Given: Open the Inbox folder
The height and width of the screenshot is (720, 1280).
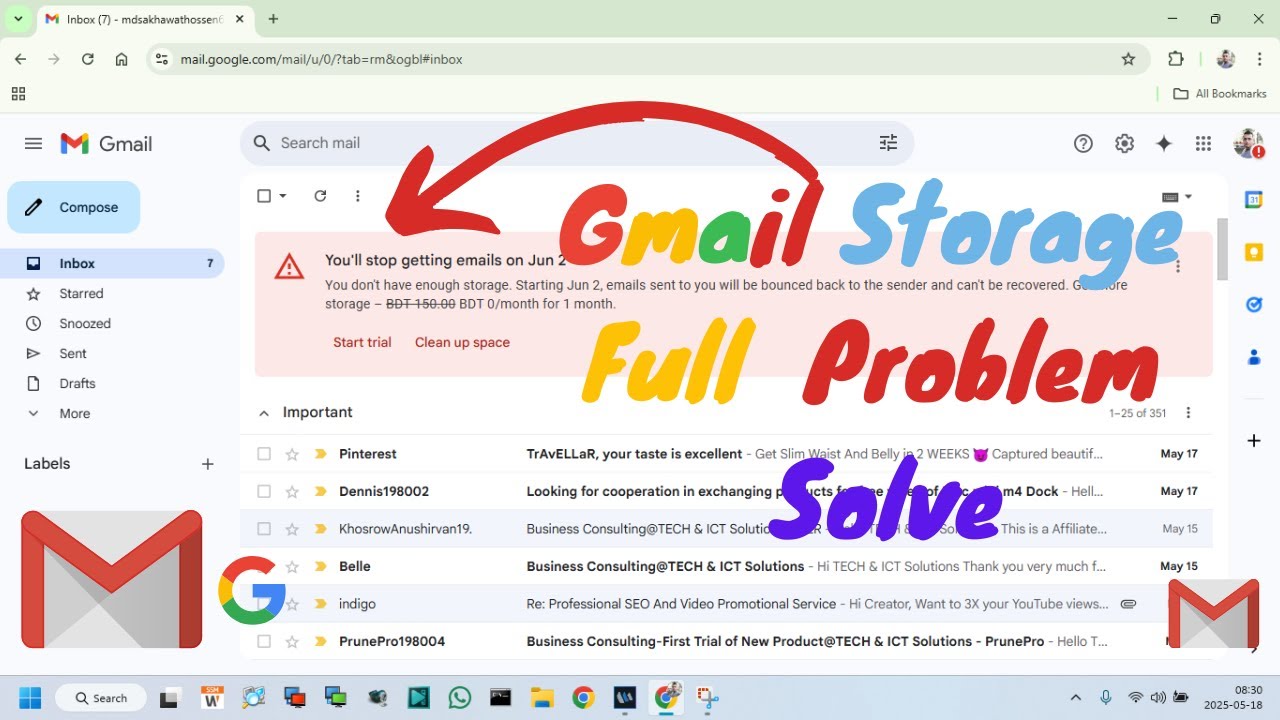Looking at the screenshot, I should (x=112, y=264).
